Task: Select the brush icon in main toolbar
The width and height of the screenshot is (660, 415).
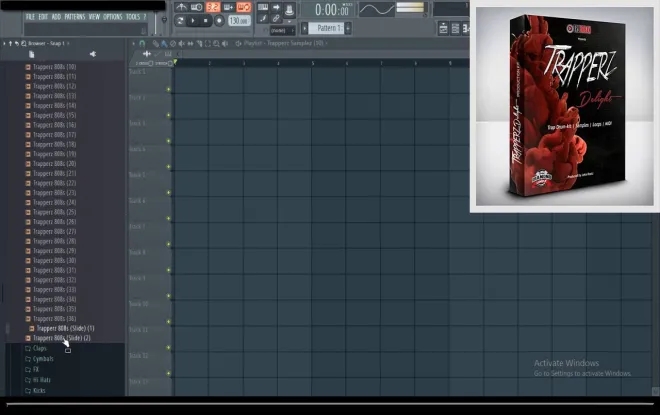Action: click(263, 18)
